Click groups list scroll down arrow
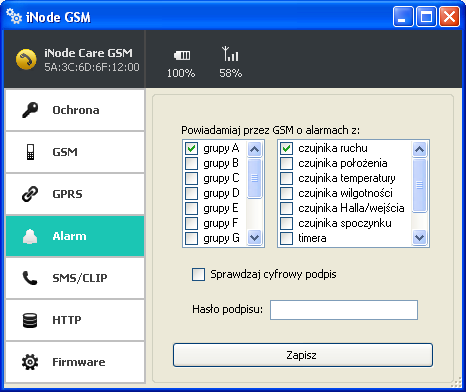This screenshot has width=466, height=392. 255,238
